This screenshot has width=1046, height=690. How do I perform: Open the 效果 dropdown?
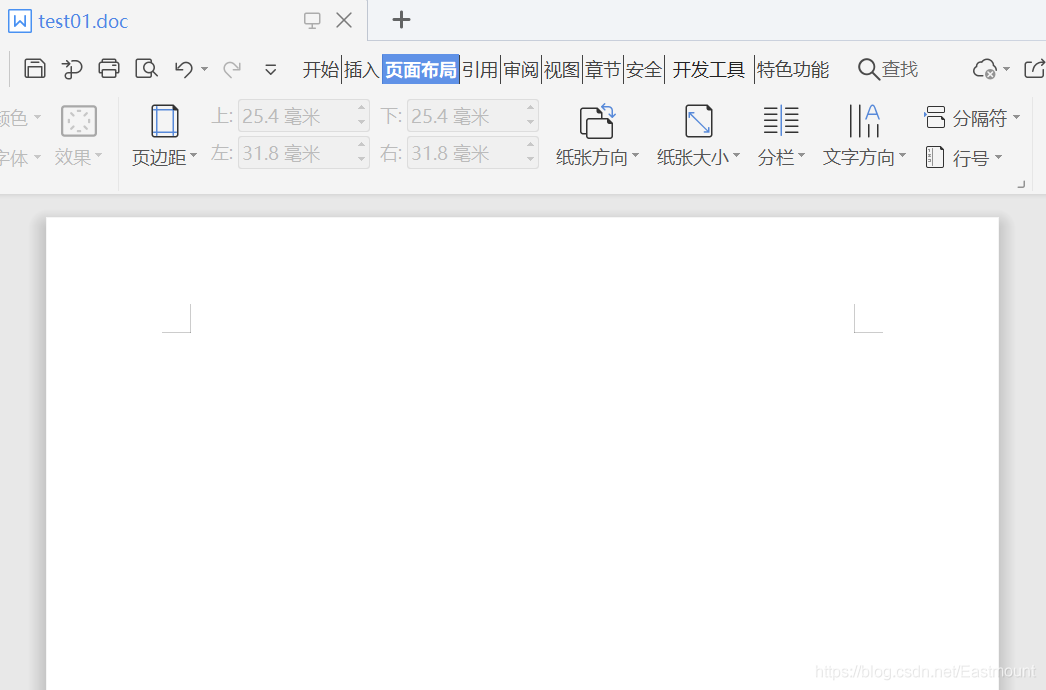click(79, 157)
